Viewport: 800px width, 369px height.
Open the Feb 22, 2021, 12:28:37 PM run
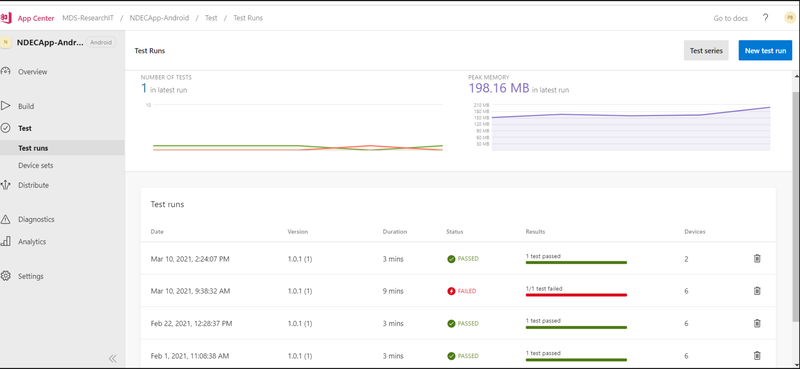[458, 323]
